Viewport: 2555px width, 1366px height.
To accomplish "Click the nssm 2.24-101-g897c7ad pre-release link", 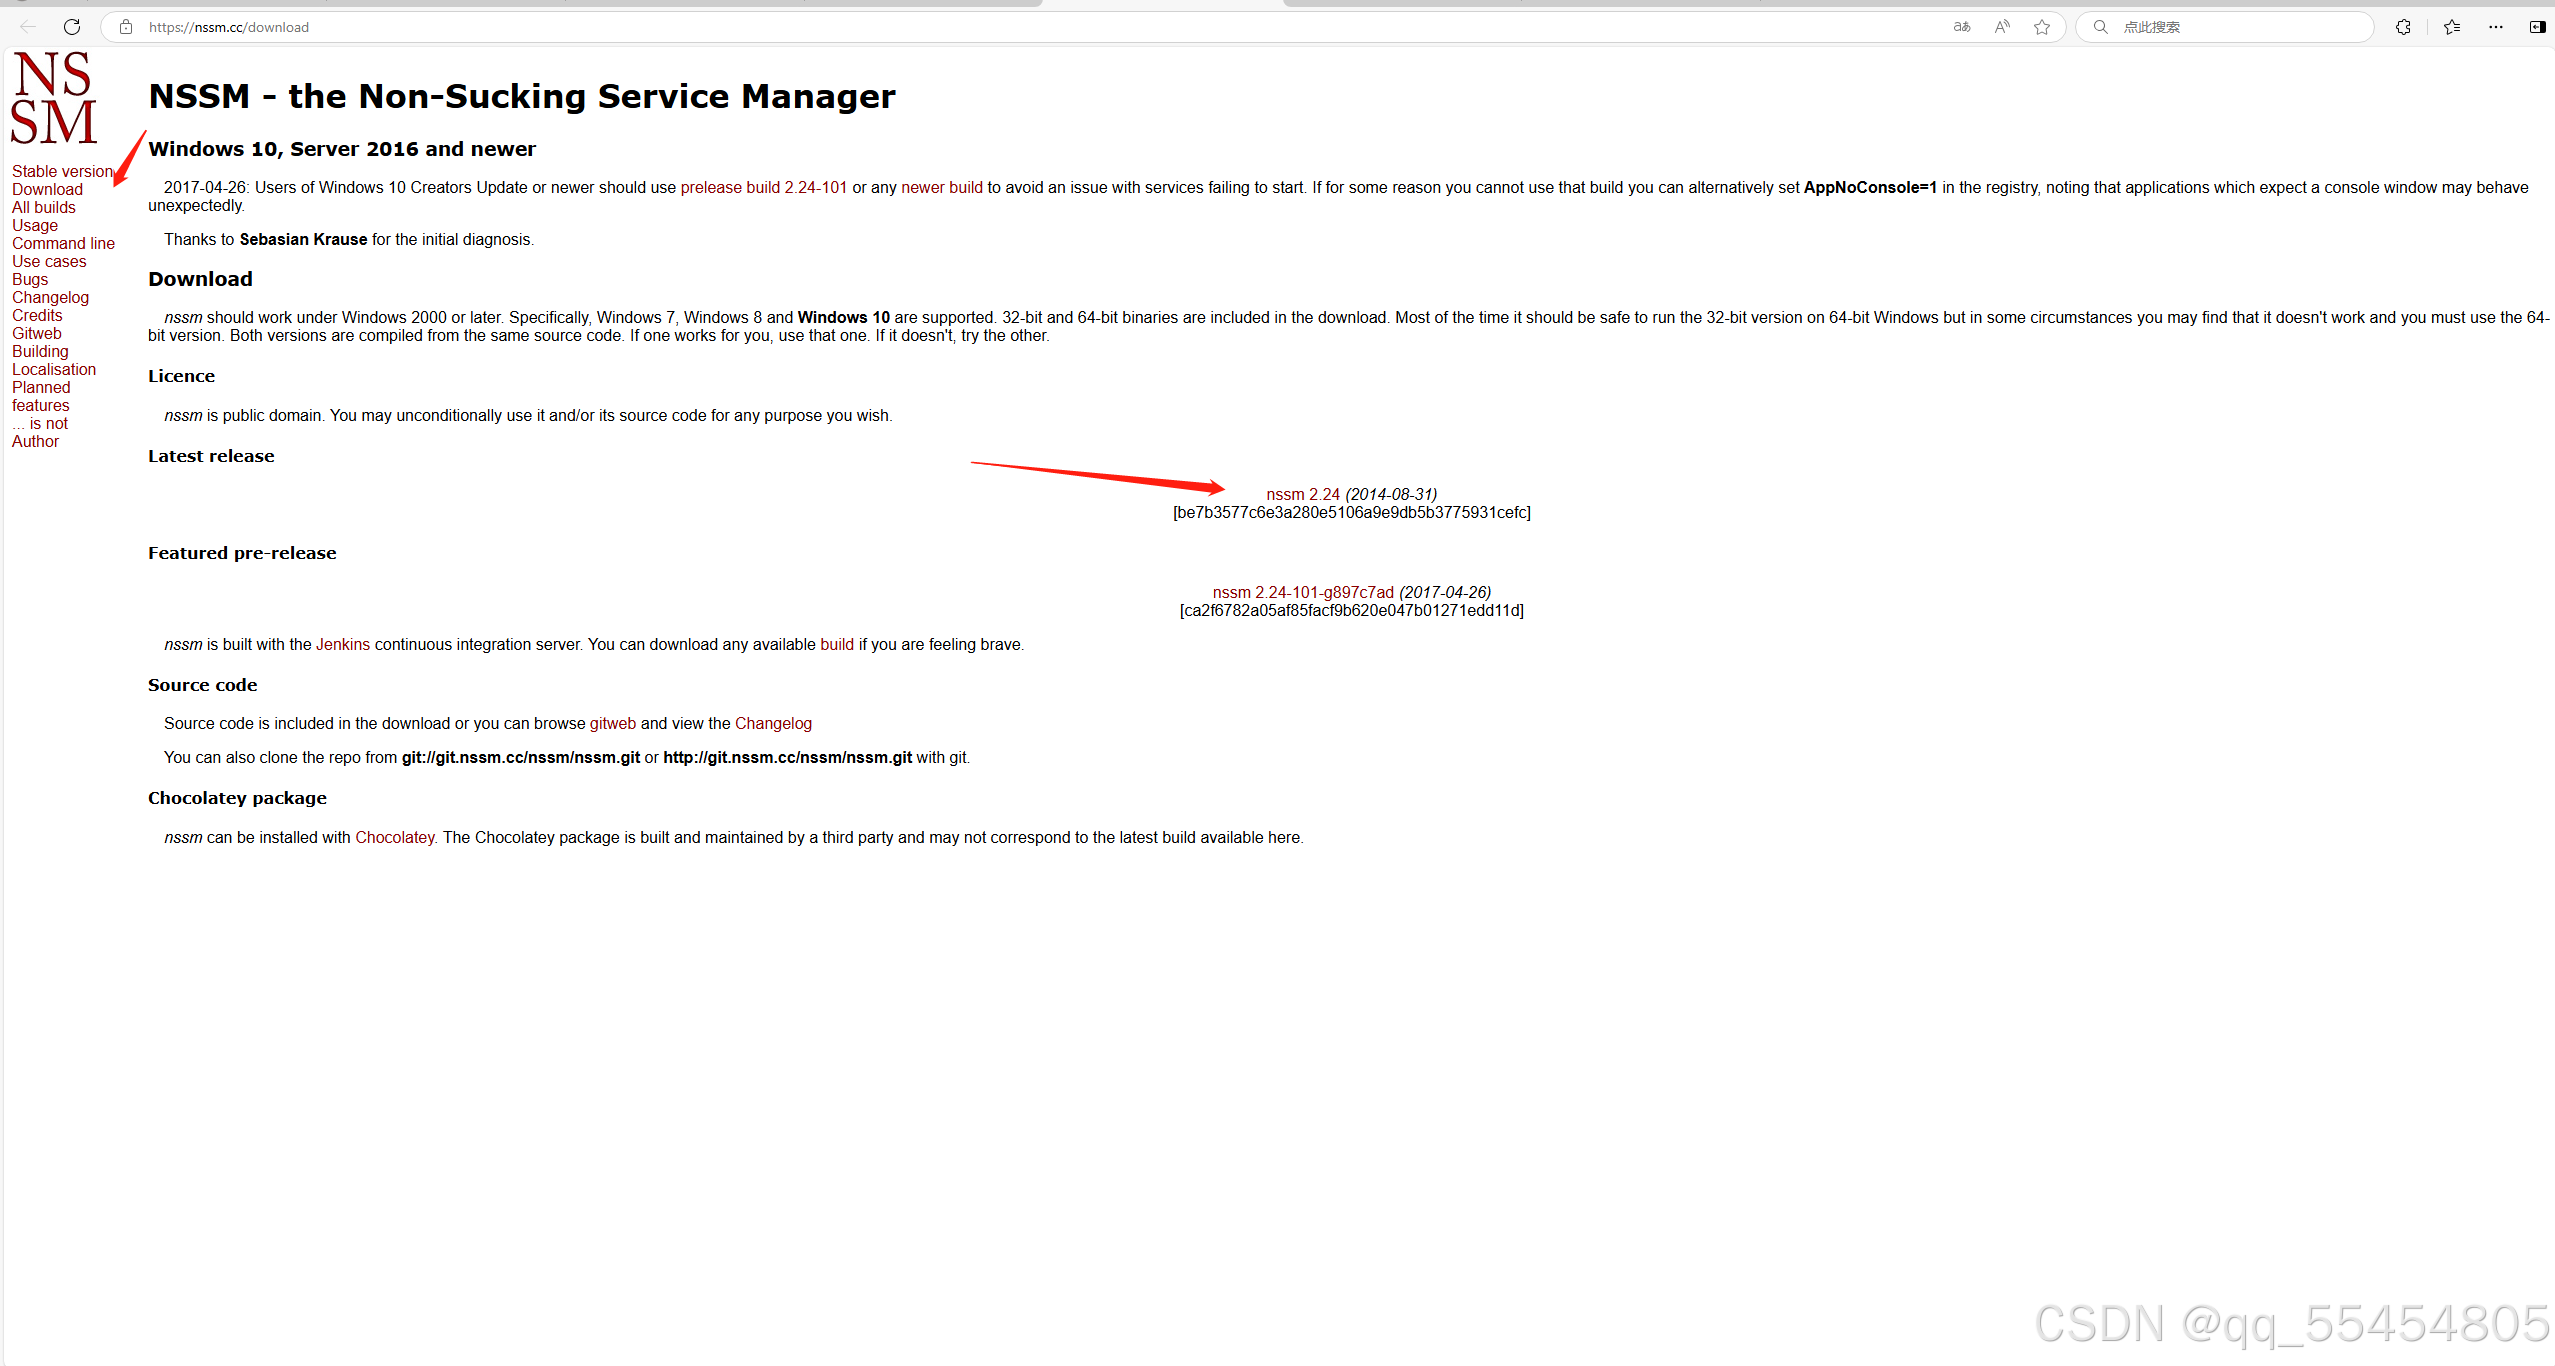I will [1302, 592].
